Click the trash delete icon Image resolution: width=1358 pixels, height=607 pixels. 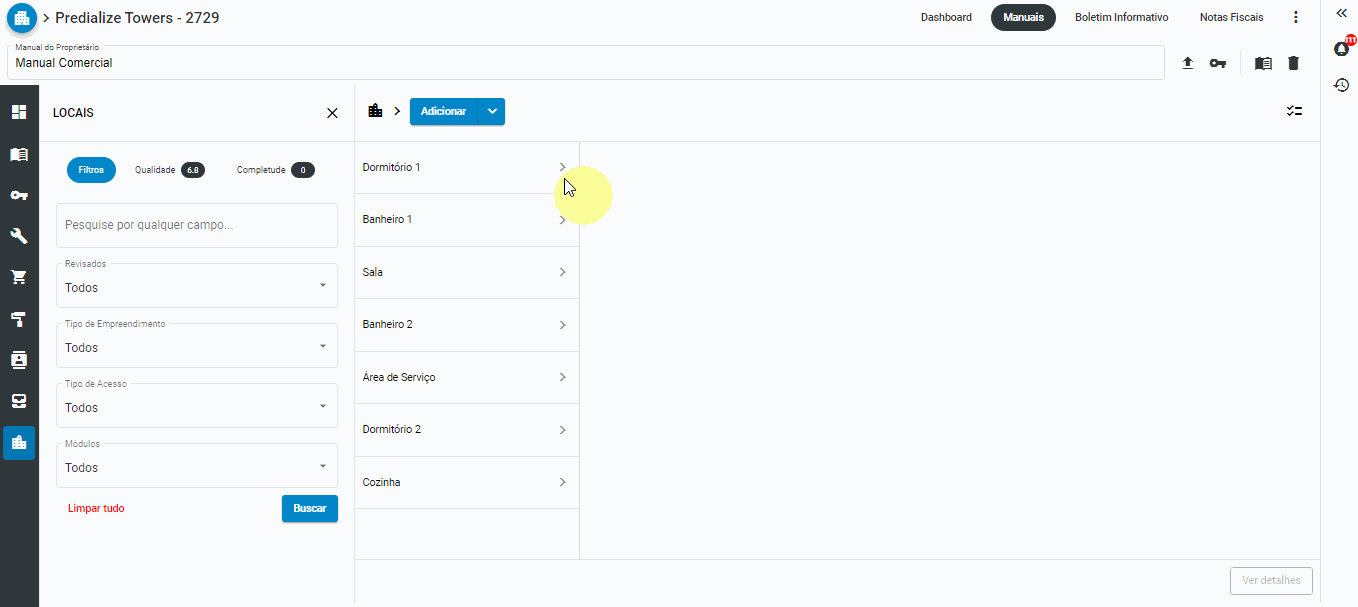[1293, 63]
